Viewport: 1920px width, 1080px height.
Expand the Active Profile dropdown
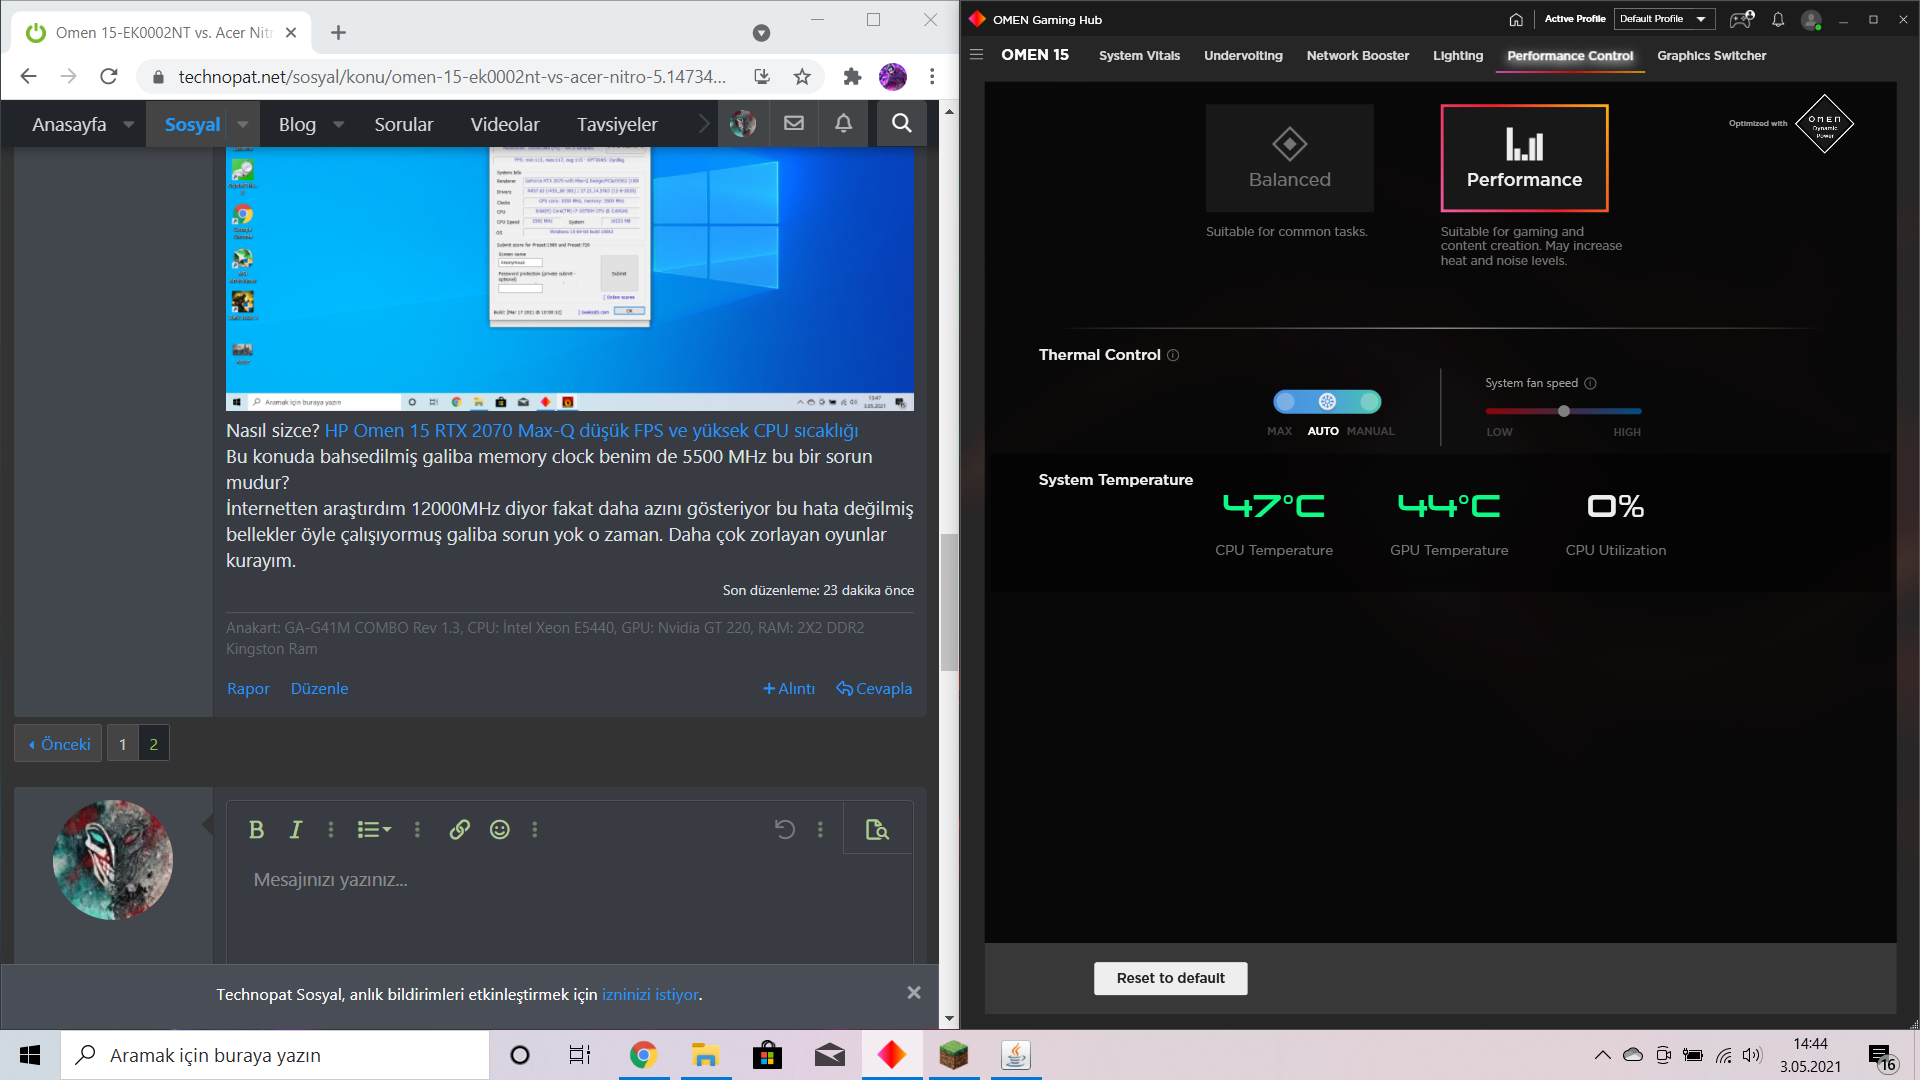(x=1664, y=19)
